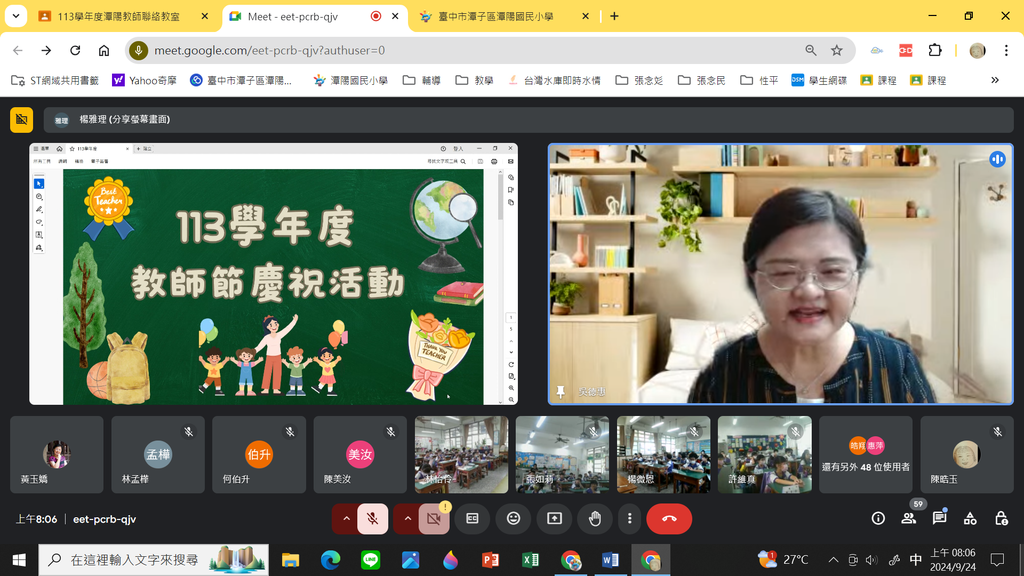Screen dimensions: 1024x576
Task: Select participant tile 何伯升
Action: coord(259,455)
